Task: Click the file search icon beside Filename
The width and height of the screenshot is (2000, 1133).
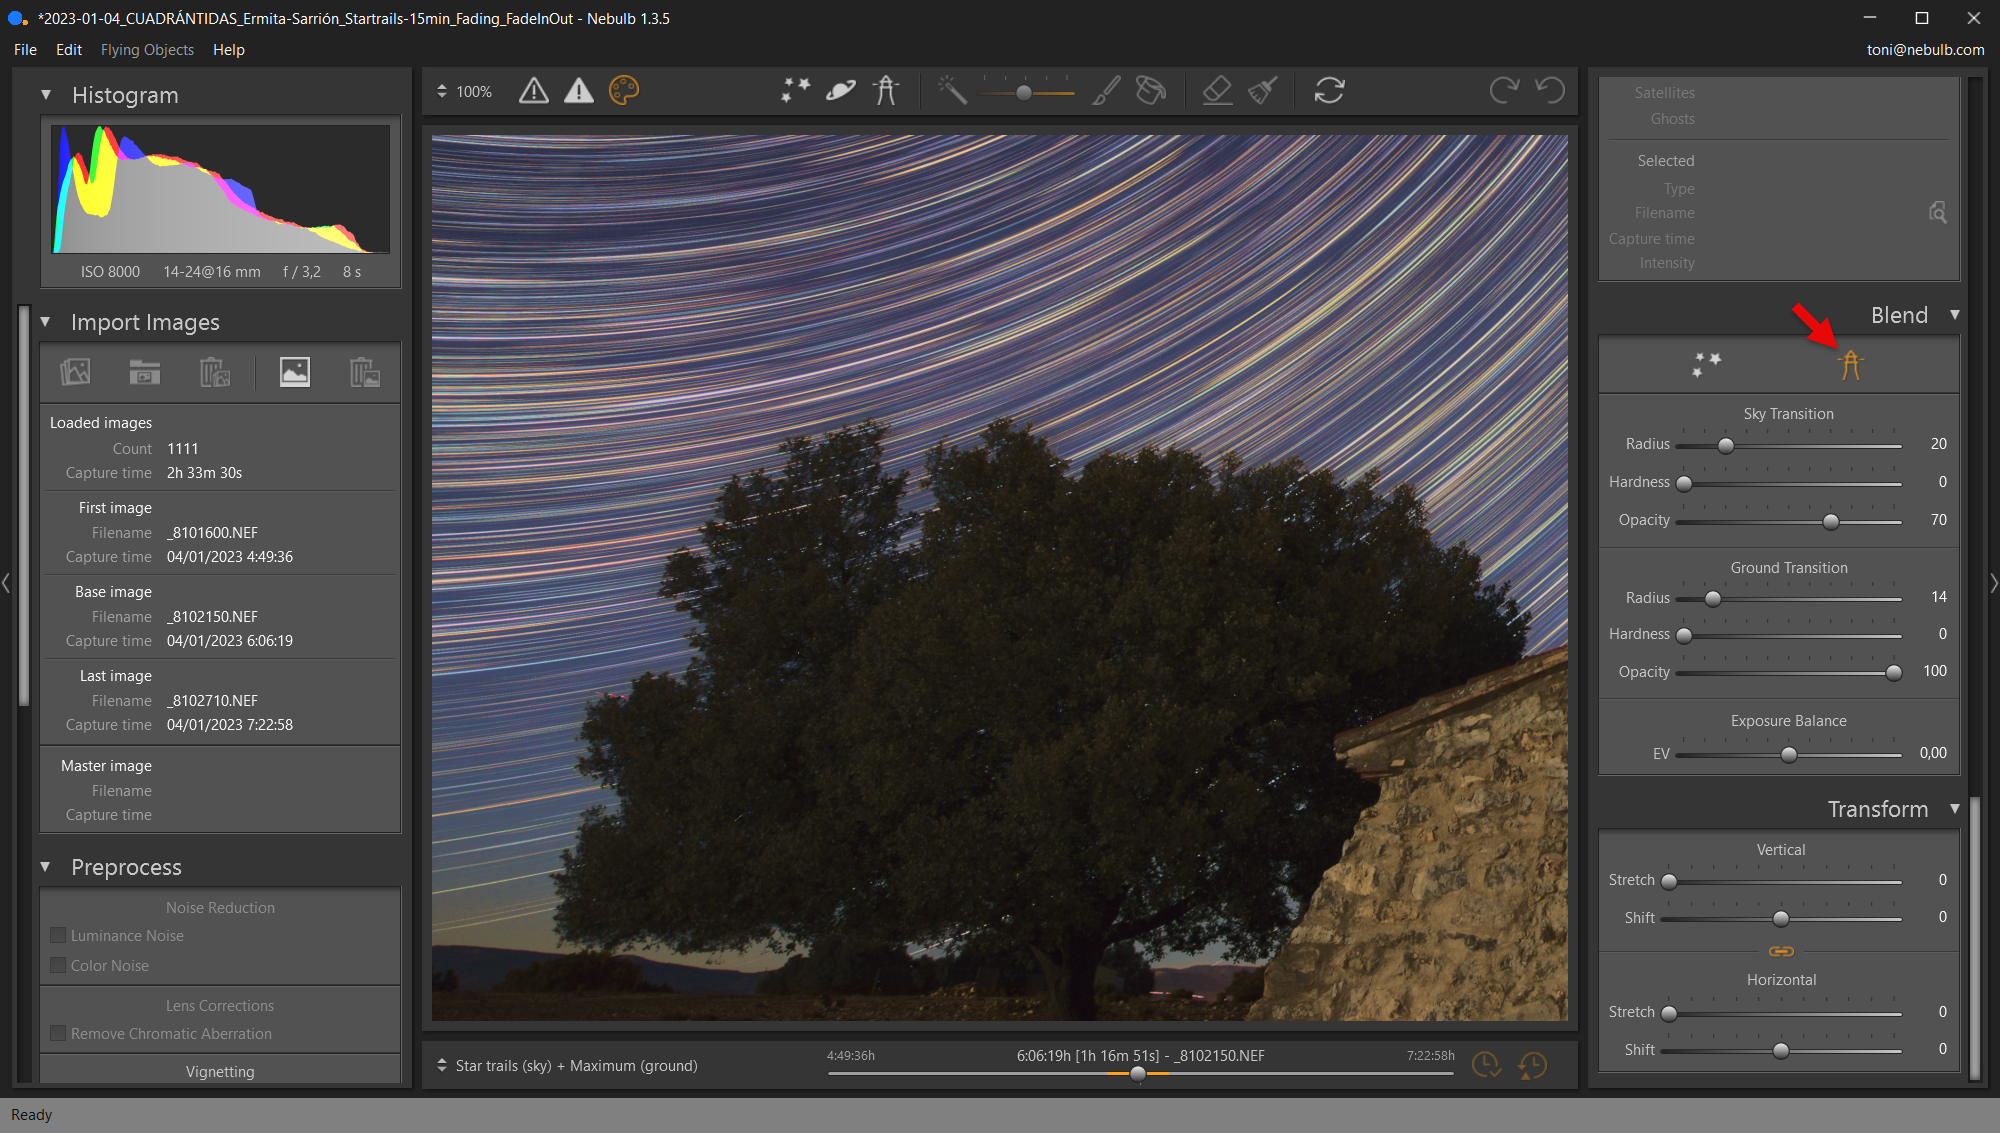Action: (1937, 212)
